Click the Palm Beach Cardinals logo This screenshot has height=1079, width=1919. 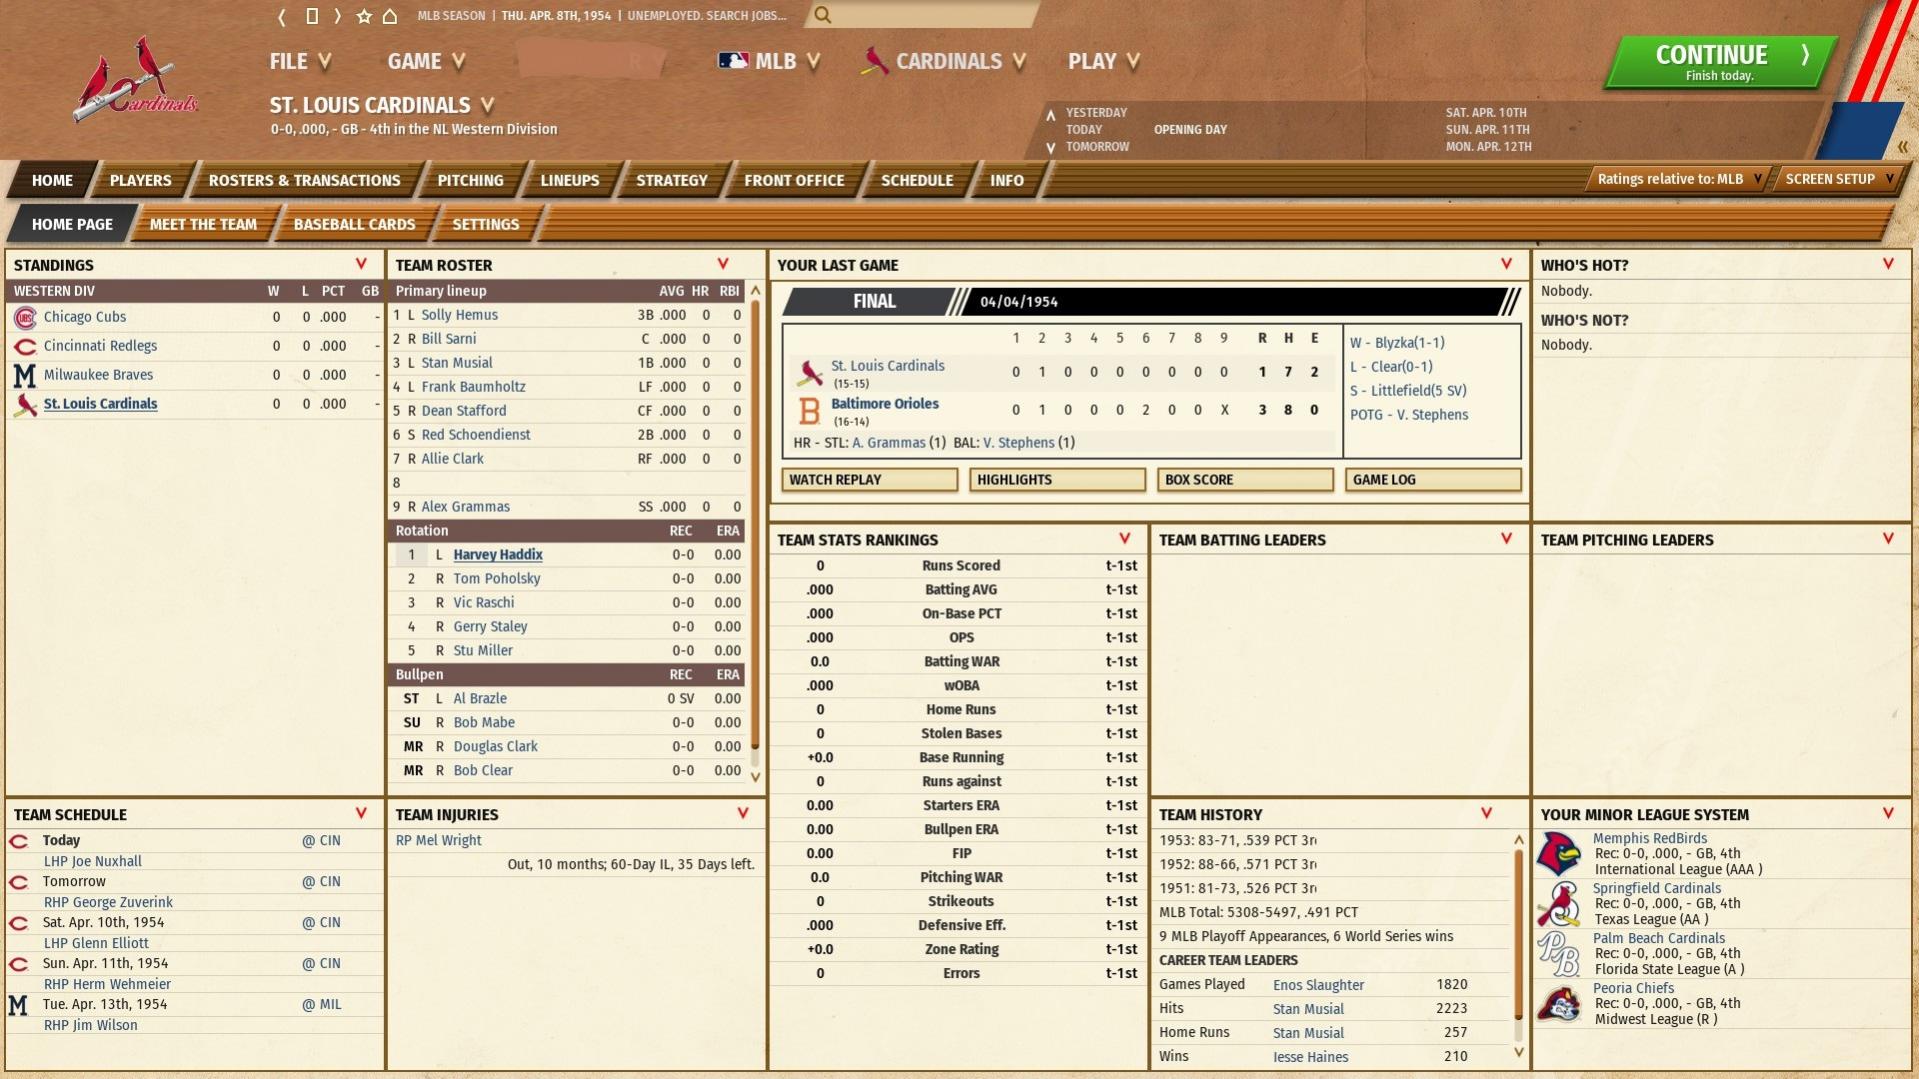click(1560, 954)
